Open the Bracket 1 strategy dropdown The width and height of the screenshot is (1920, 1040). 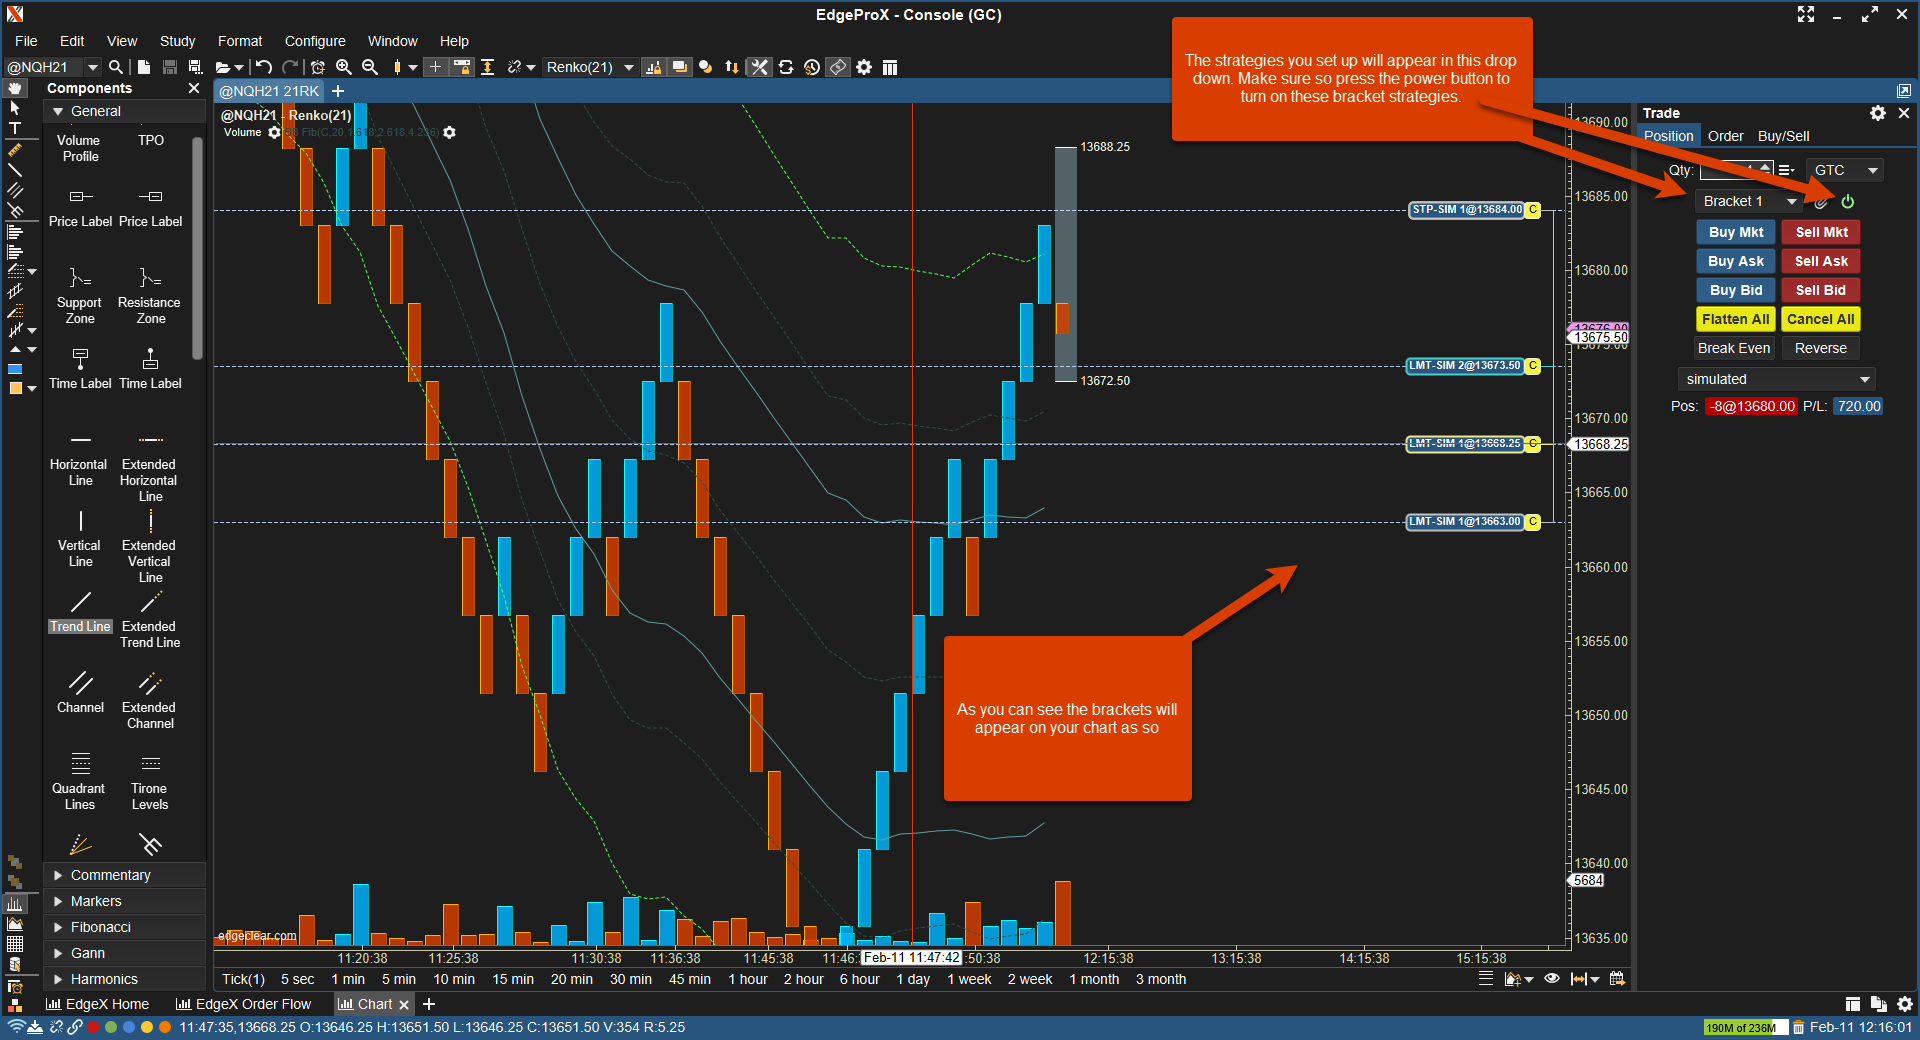1748,202
